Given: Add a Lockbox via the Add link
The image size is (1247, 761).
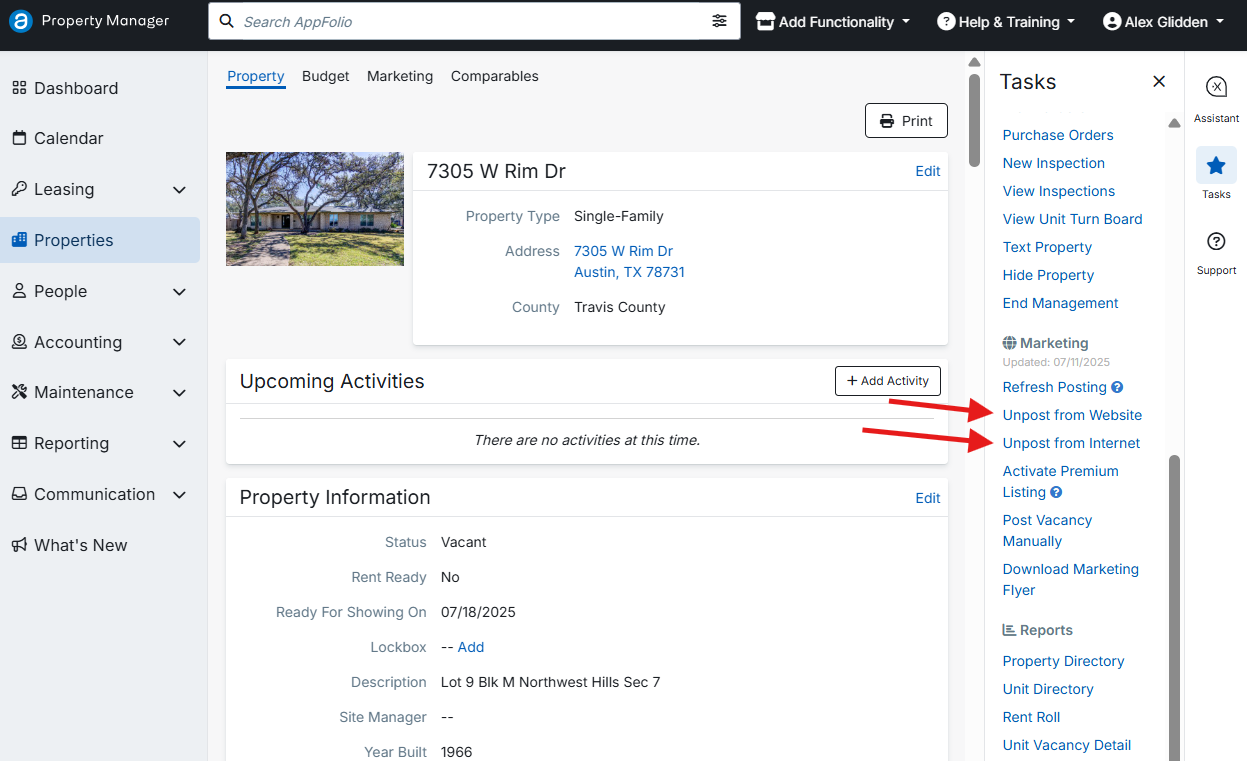Looking at the screenshot, I should click(471, 647).
